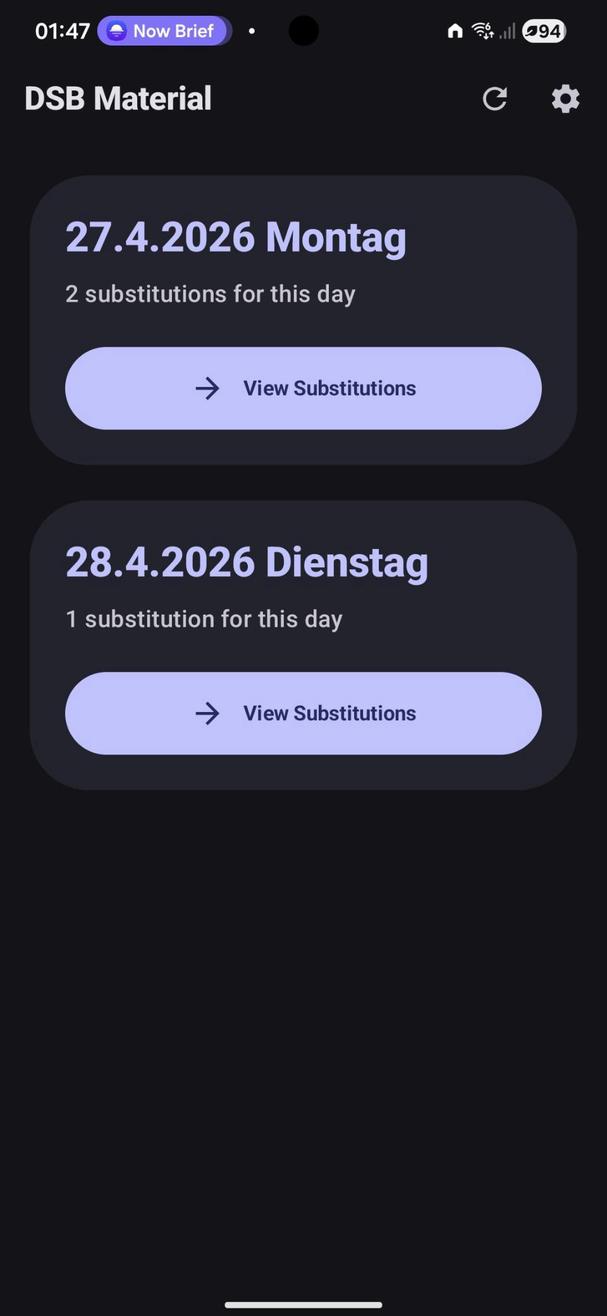Click arrow icon on Montag's View Substitutions
The width and height of the screenshot is (607, 1316).
(207, 388)
